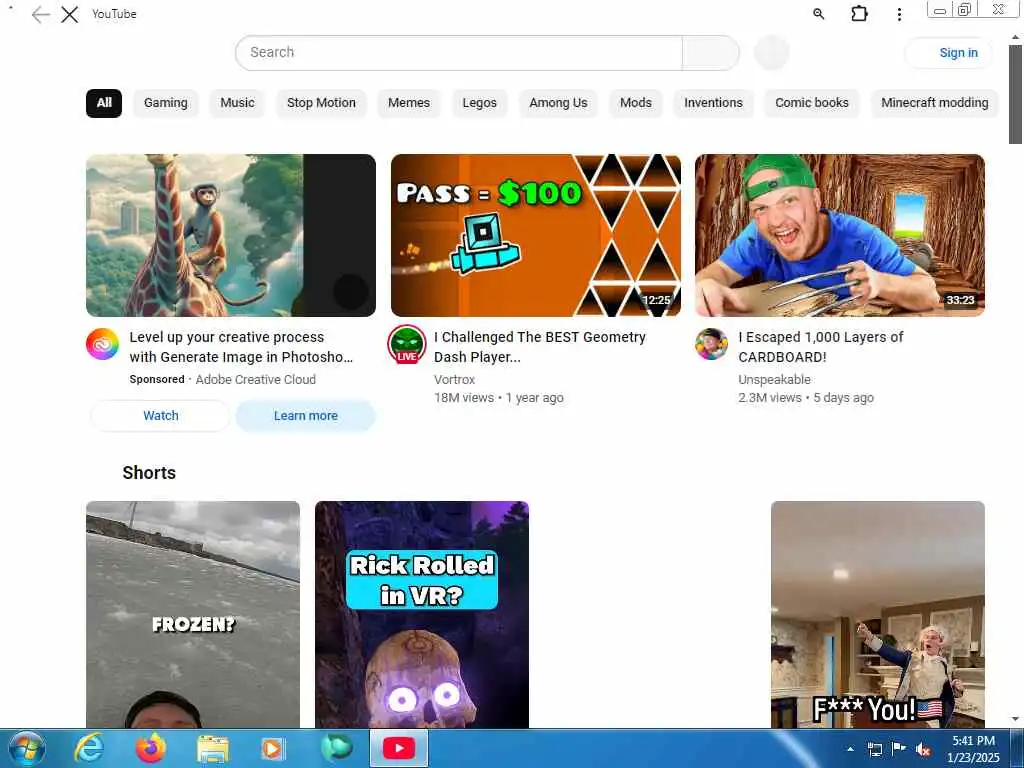Image resolution: width=1024 pixels, height=768 pixels.
Task: Click the search button beside the search box
Action: pos(711,53)
